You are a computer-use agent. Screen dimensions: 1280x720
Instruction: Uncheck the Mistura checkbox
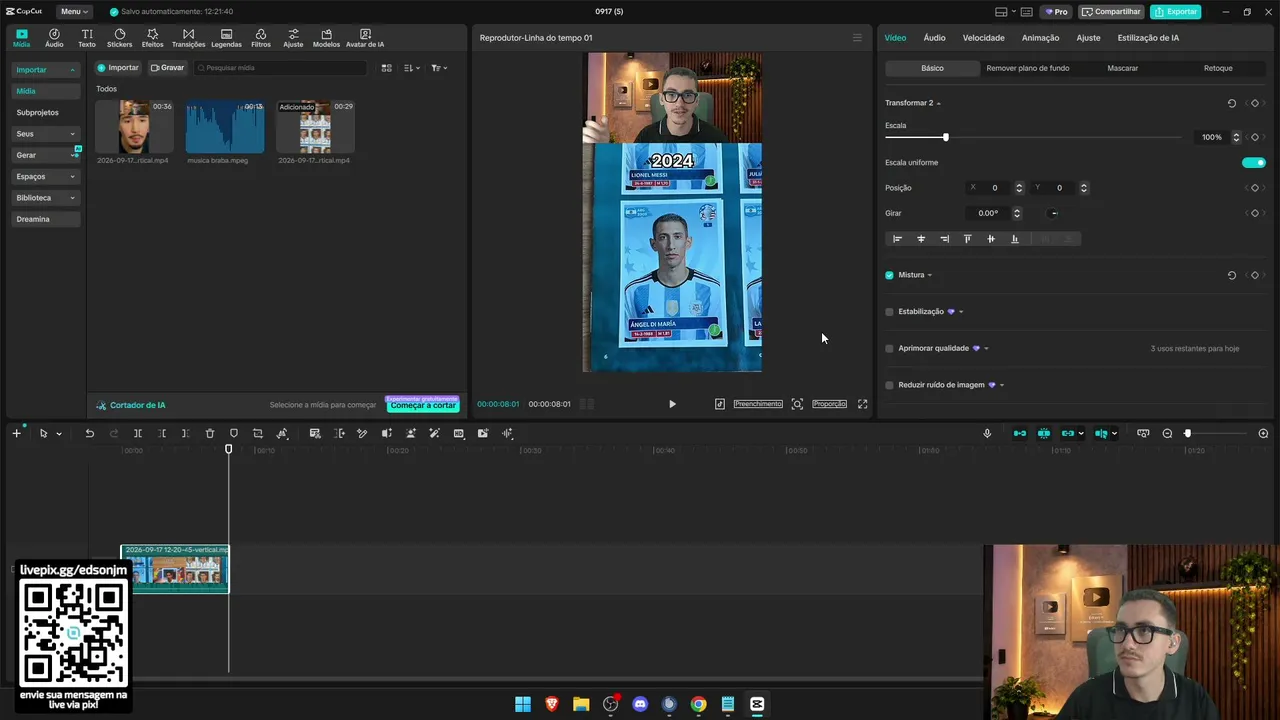[x=889, y=275]
